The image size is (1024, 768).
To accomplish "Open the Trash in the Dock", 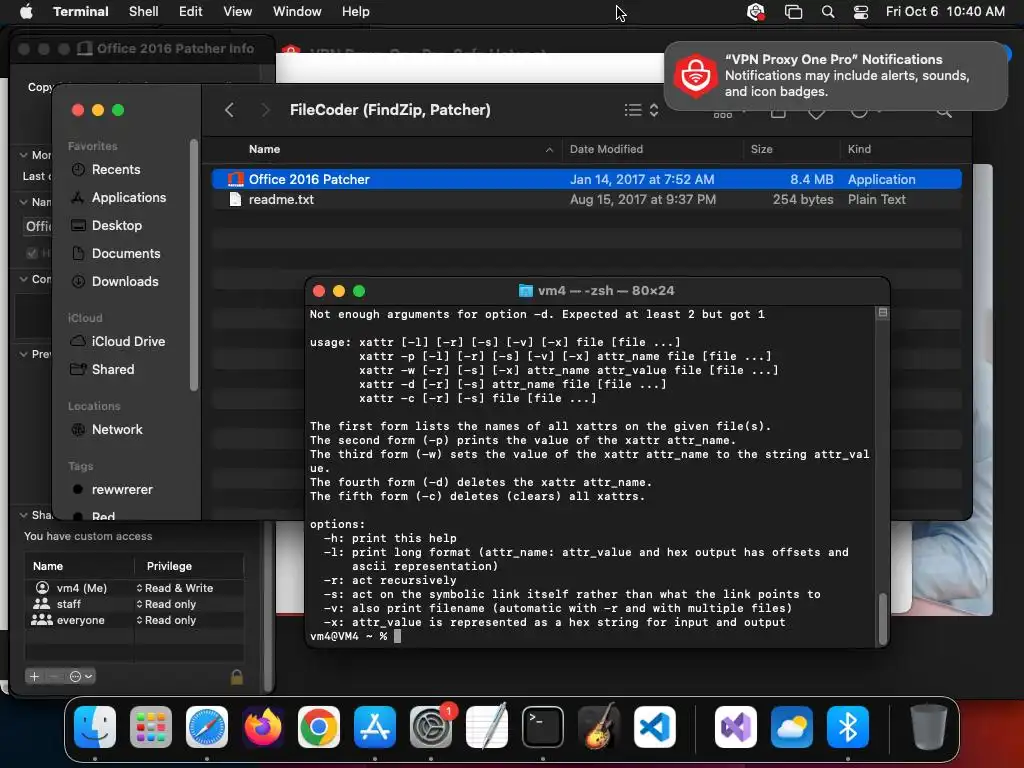I will [x=929, y=727].
